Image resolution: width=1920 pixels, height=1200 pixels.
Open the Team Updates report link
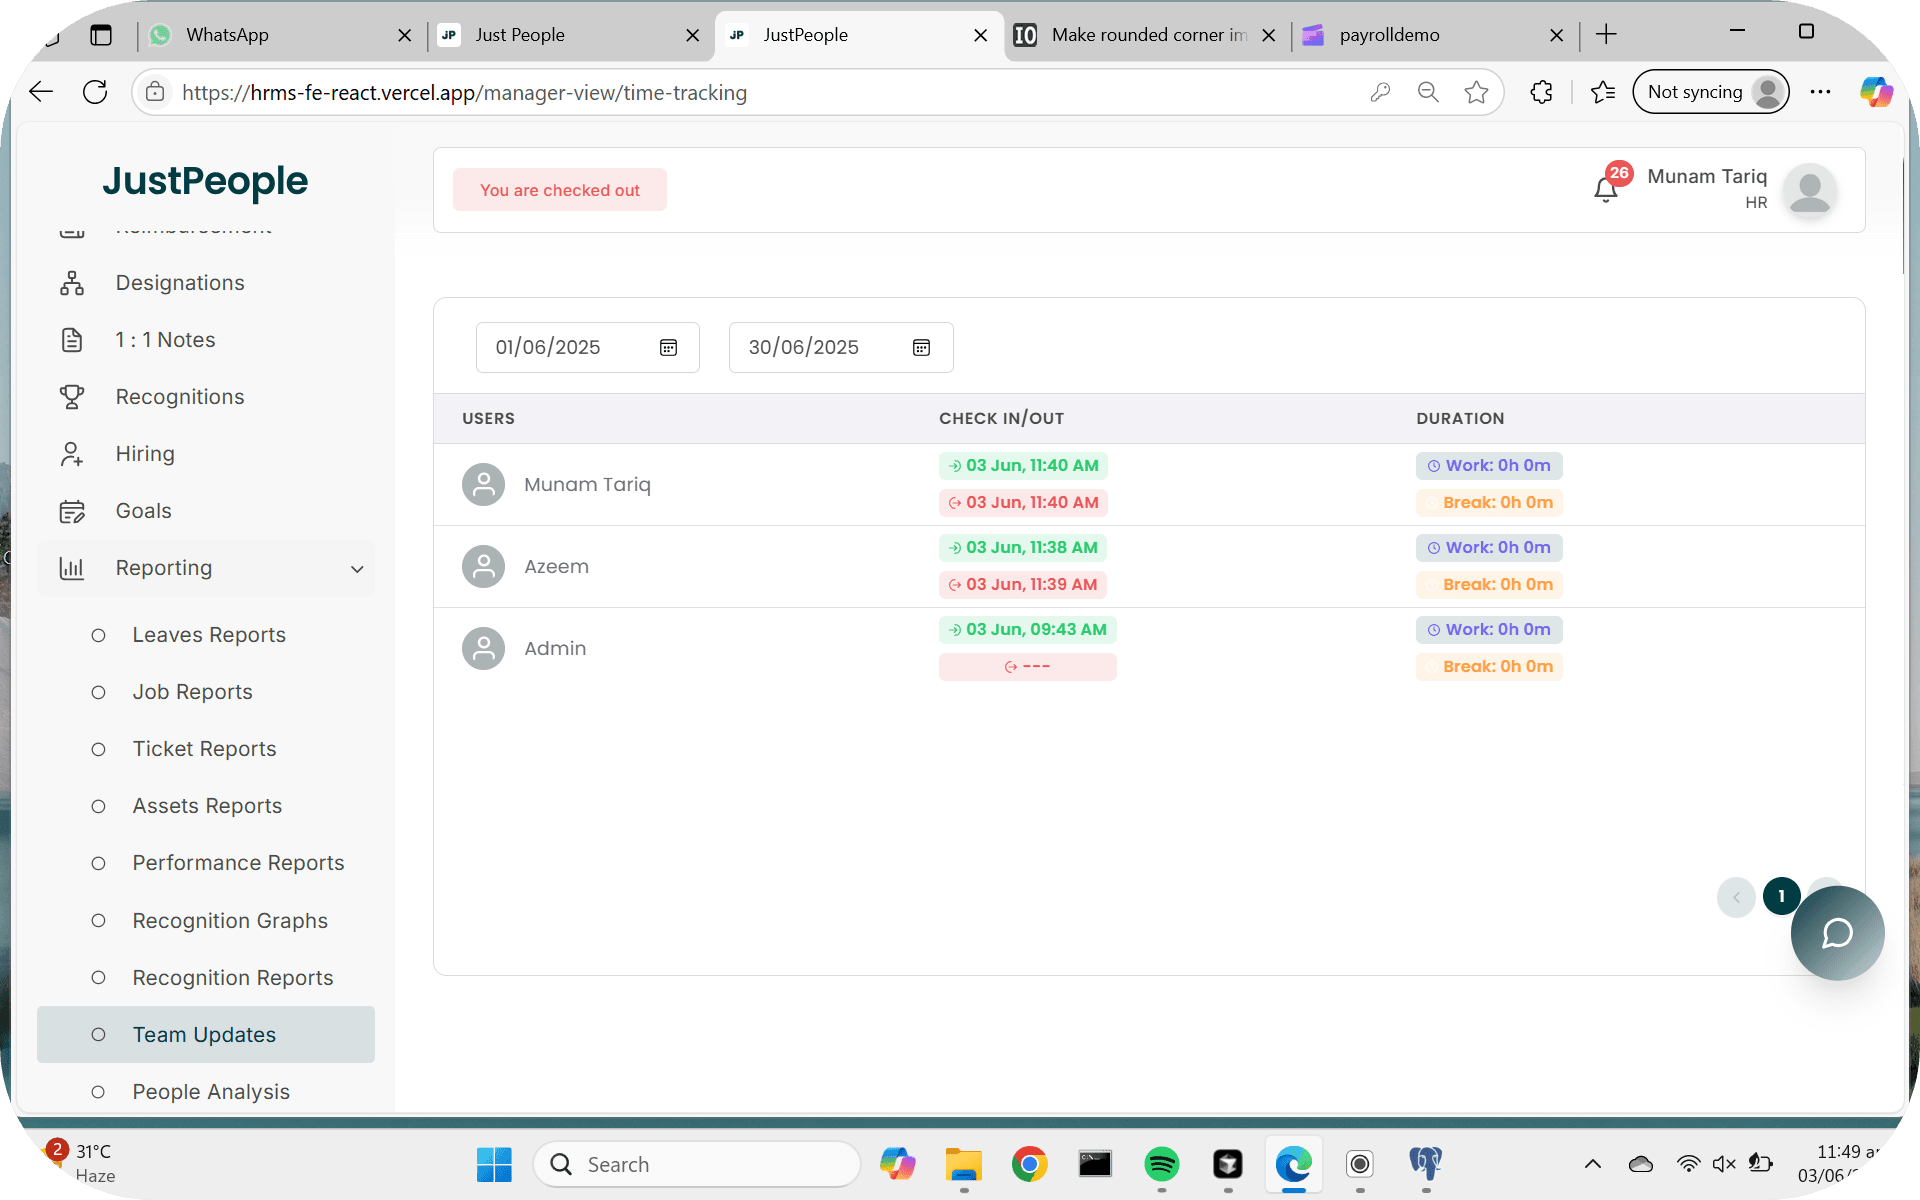tap(204, 1035)
